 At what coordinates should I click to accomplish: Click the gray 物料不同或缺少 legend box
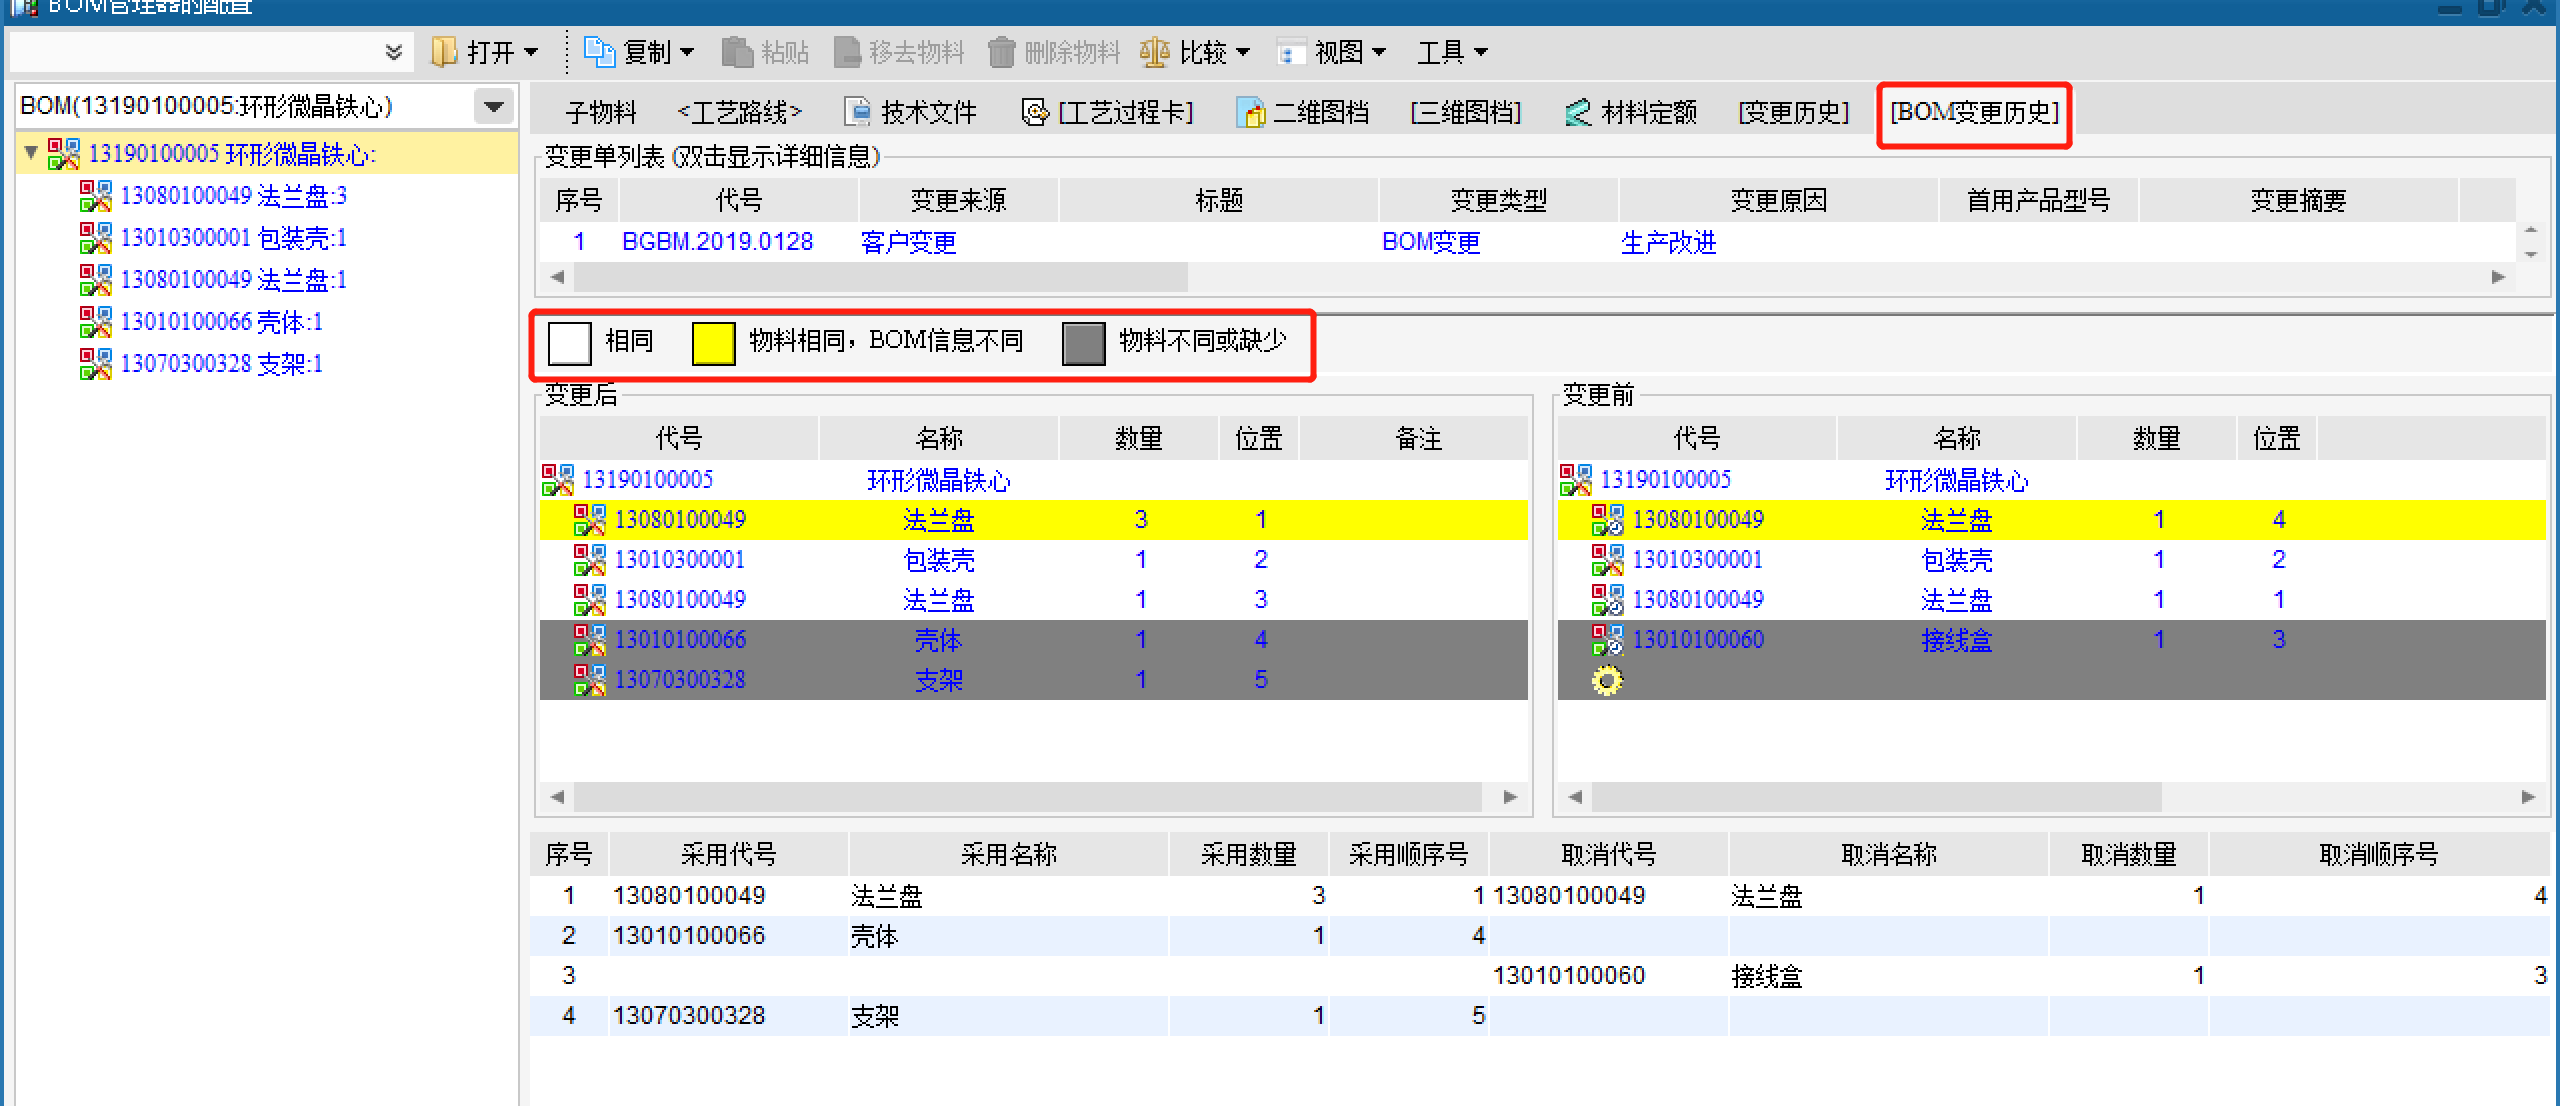click(1083, 343)
